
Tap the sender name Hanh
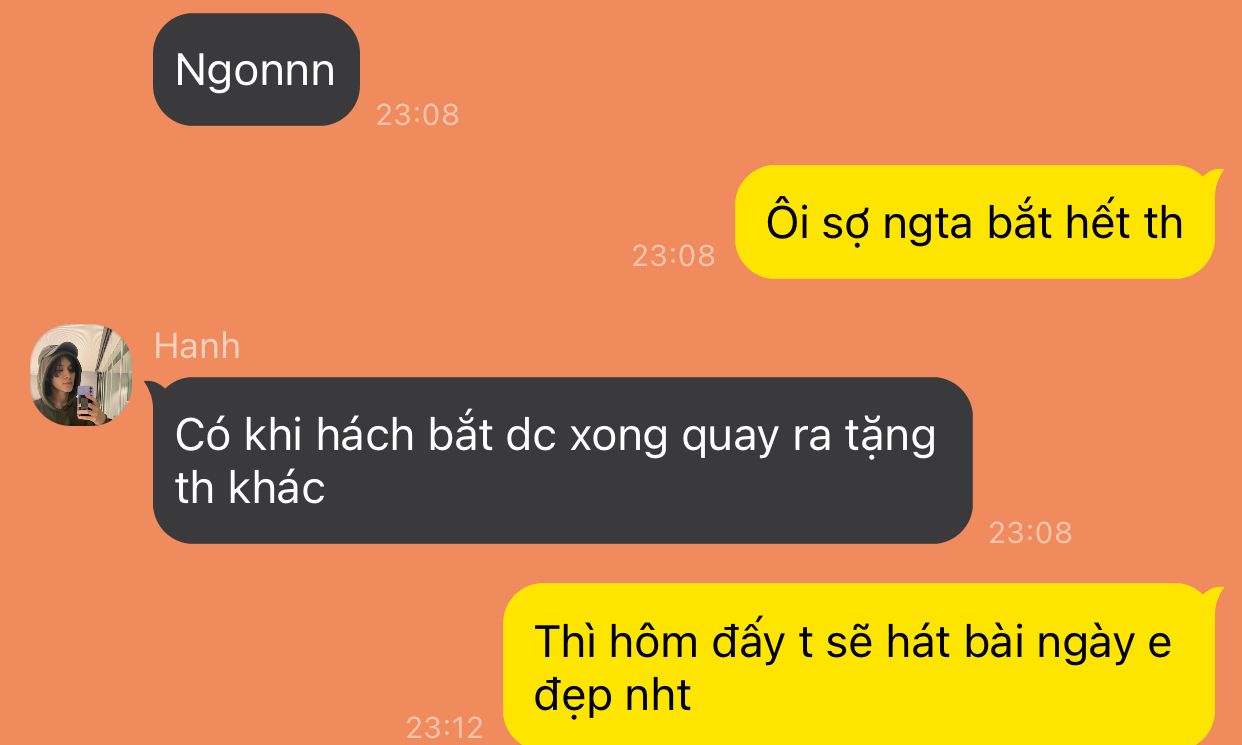click(197, 346)
